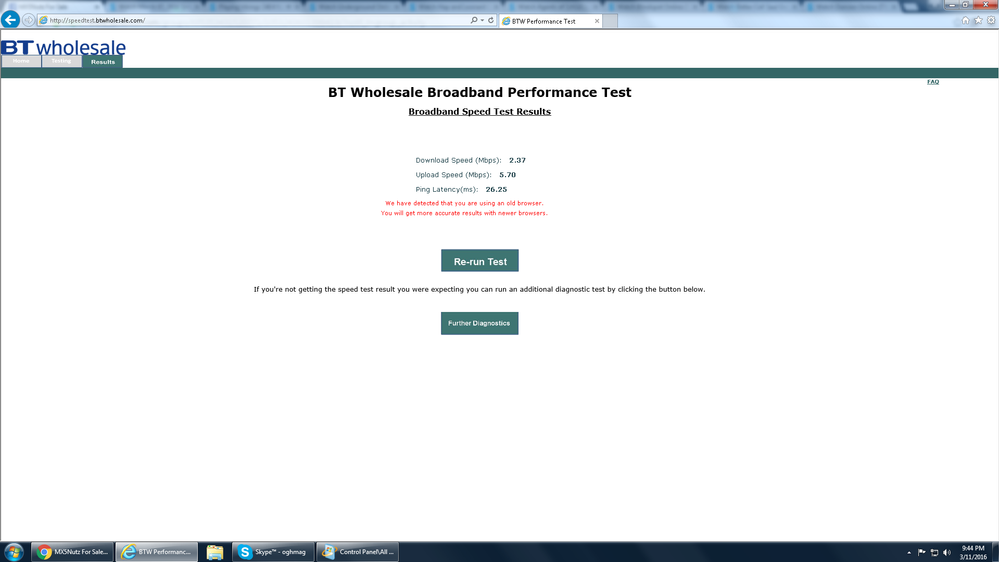Select the Results page tab

coord(103,62)
